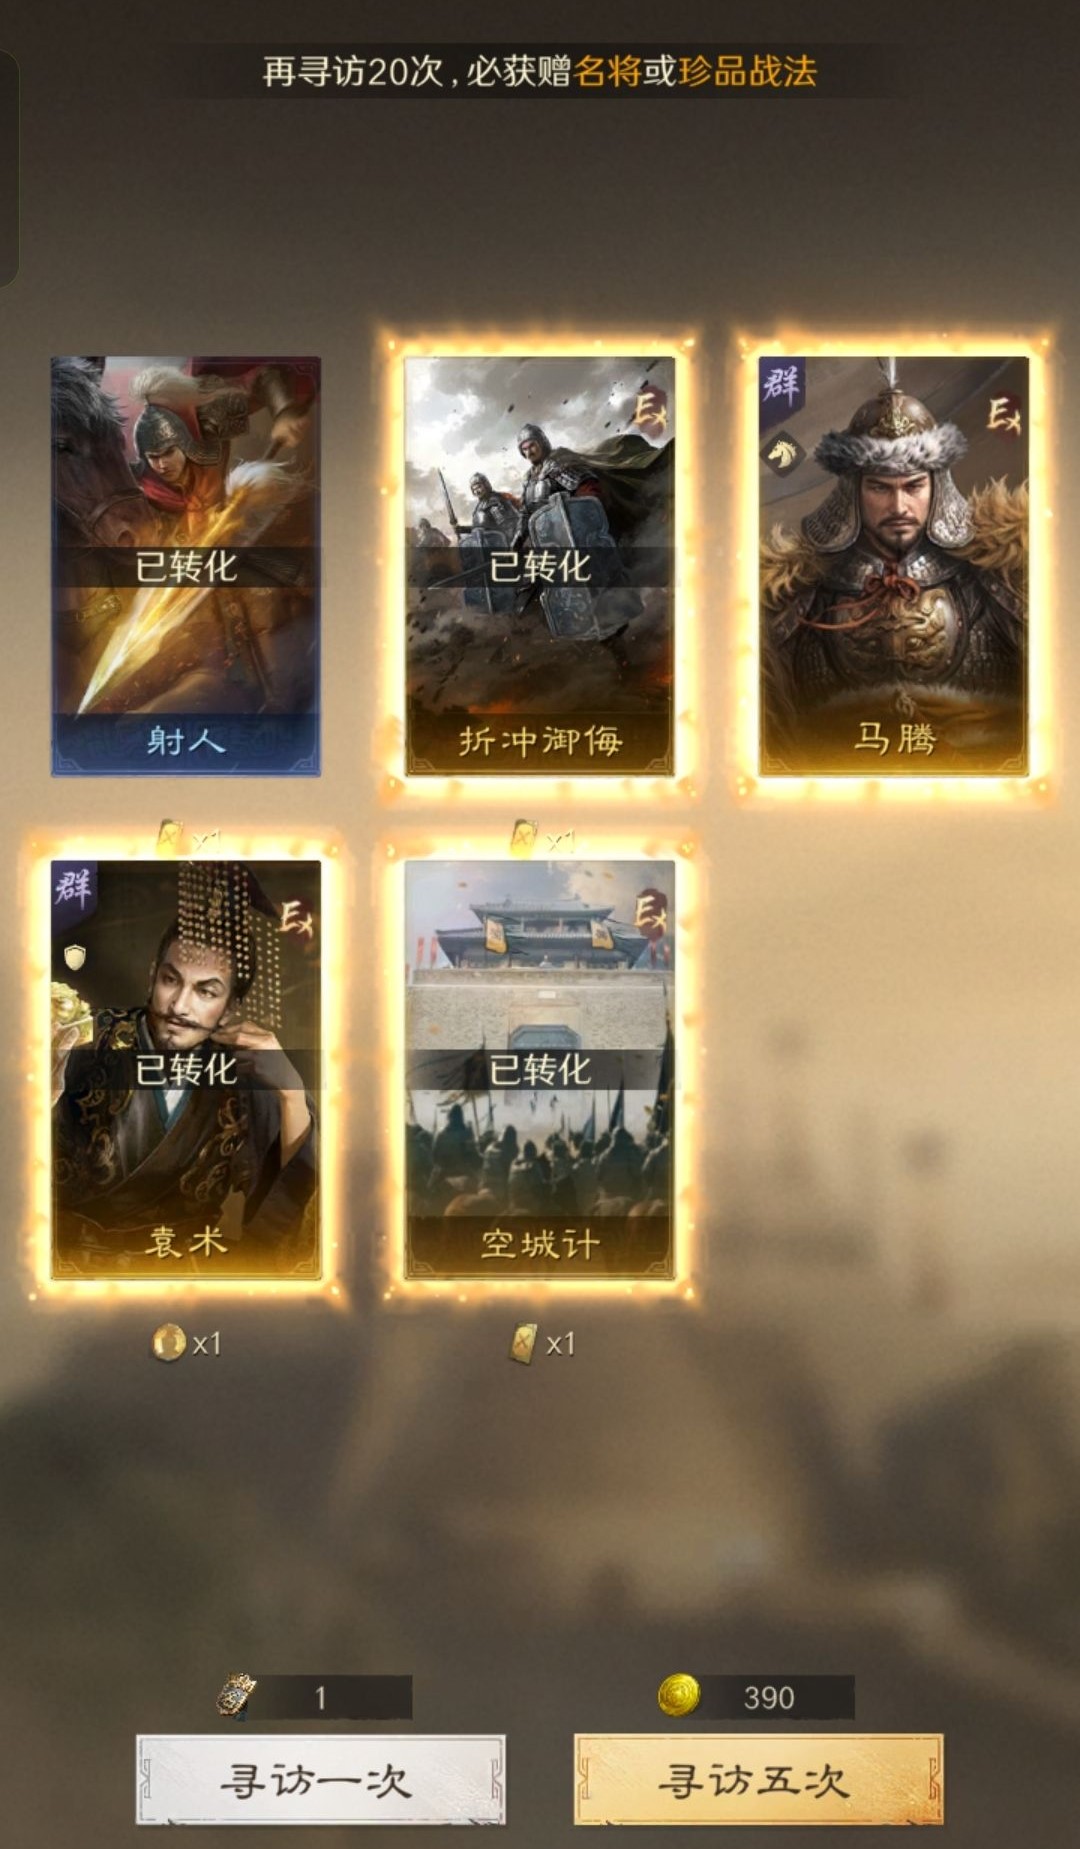Click the summon ticket icon beside 1

tap(237, 1696)
